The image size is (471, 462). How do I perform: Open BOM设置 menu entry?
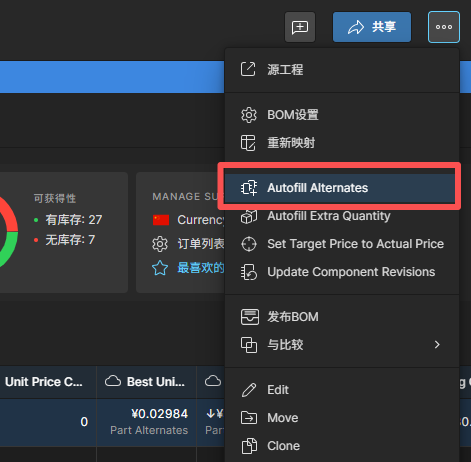[x=342, y=115]
